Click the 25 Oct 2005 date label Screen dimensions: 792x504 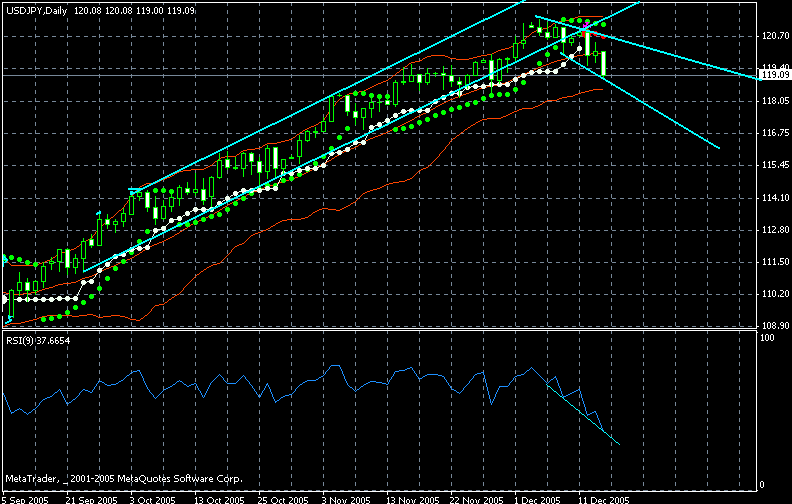point(283,500)
